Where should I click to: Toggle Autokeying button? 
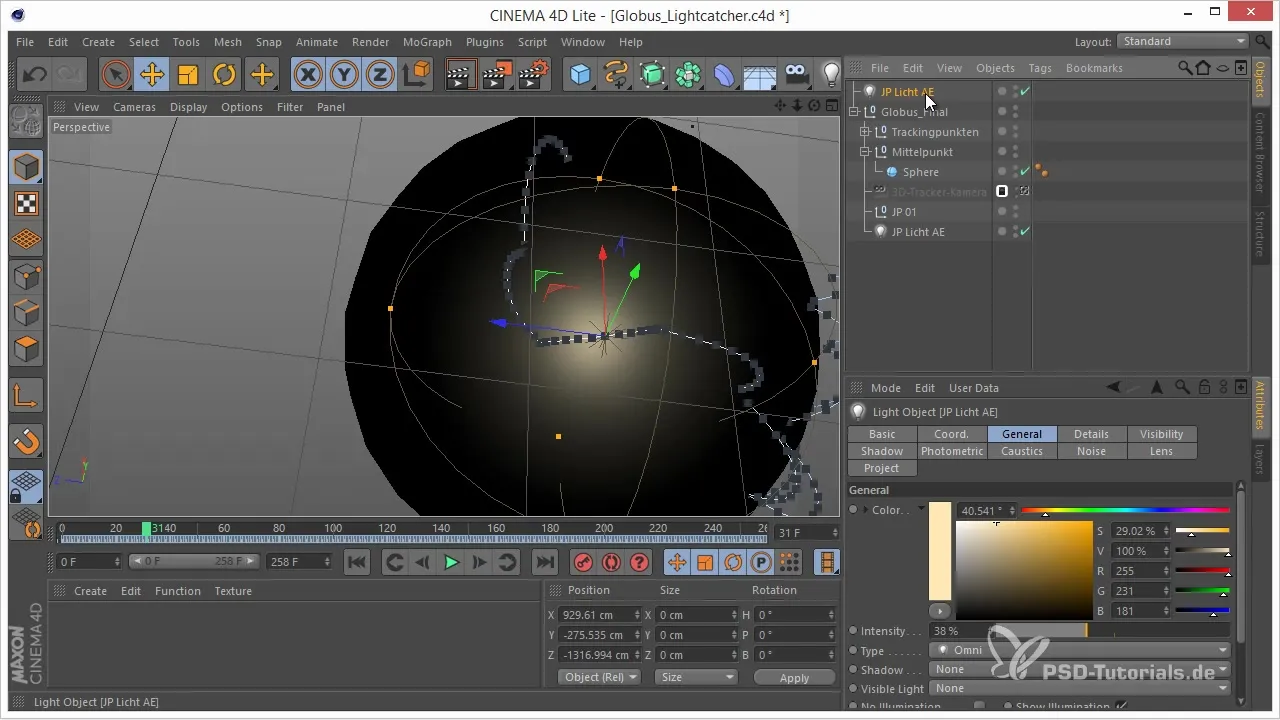611,563
